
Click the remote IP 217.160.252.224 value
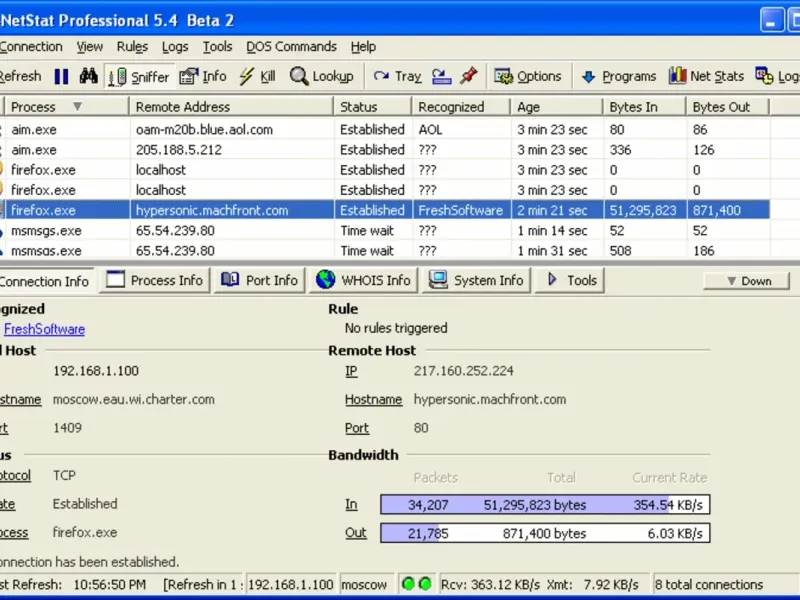tap(463, 371)
